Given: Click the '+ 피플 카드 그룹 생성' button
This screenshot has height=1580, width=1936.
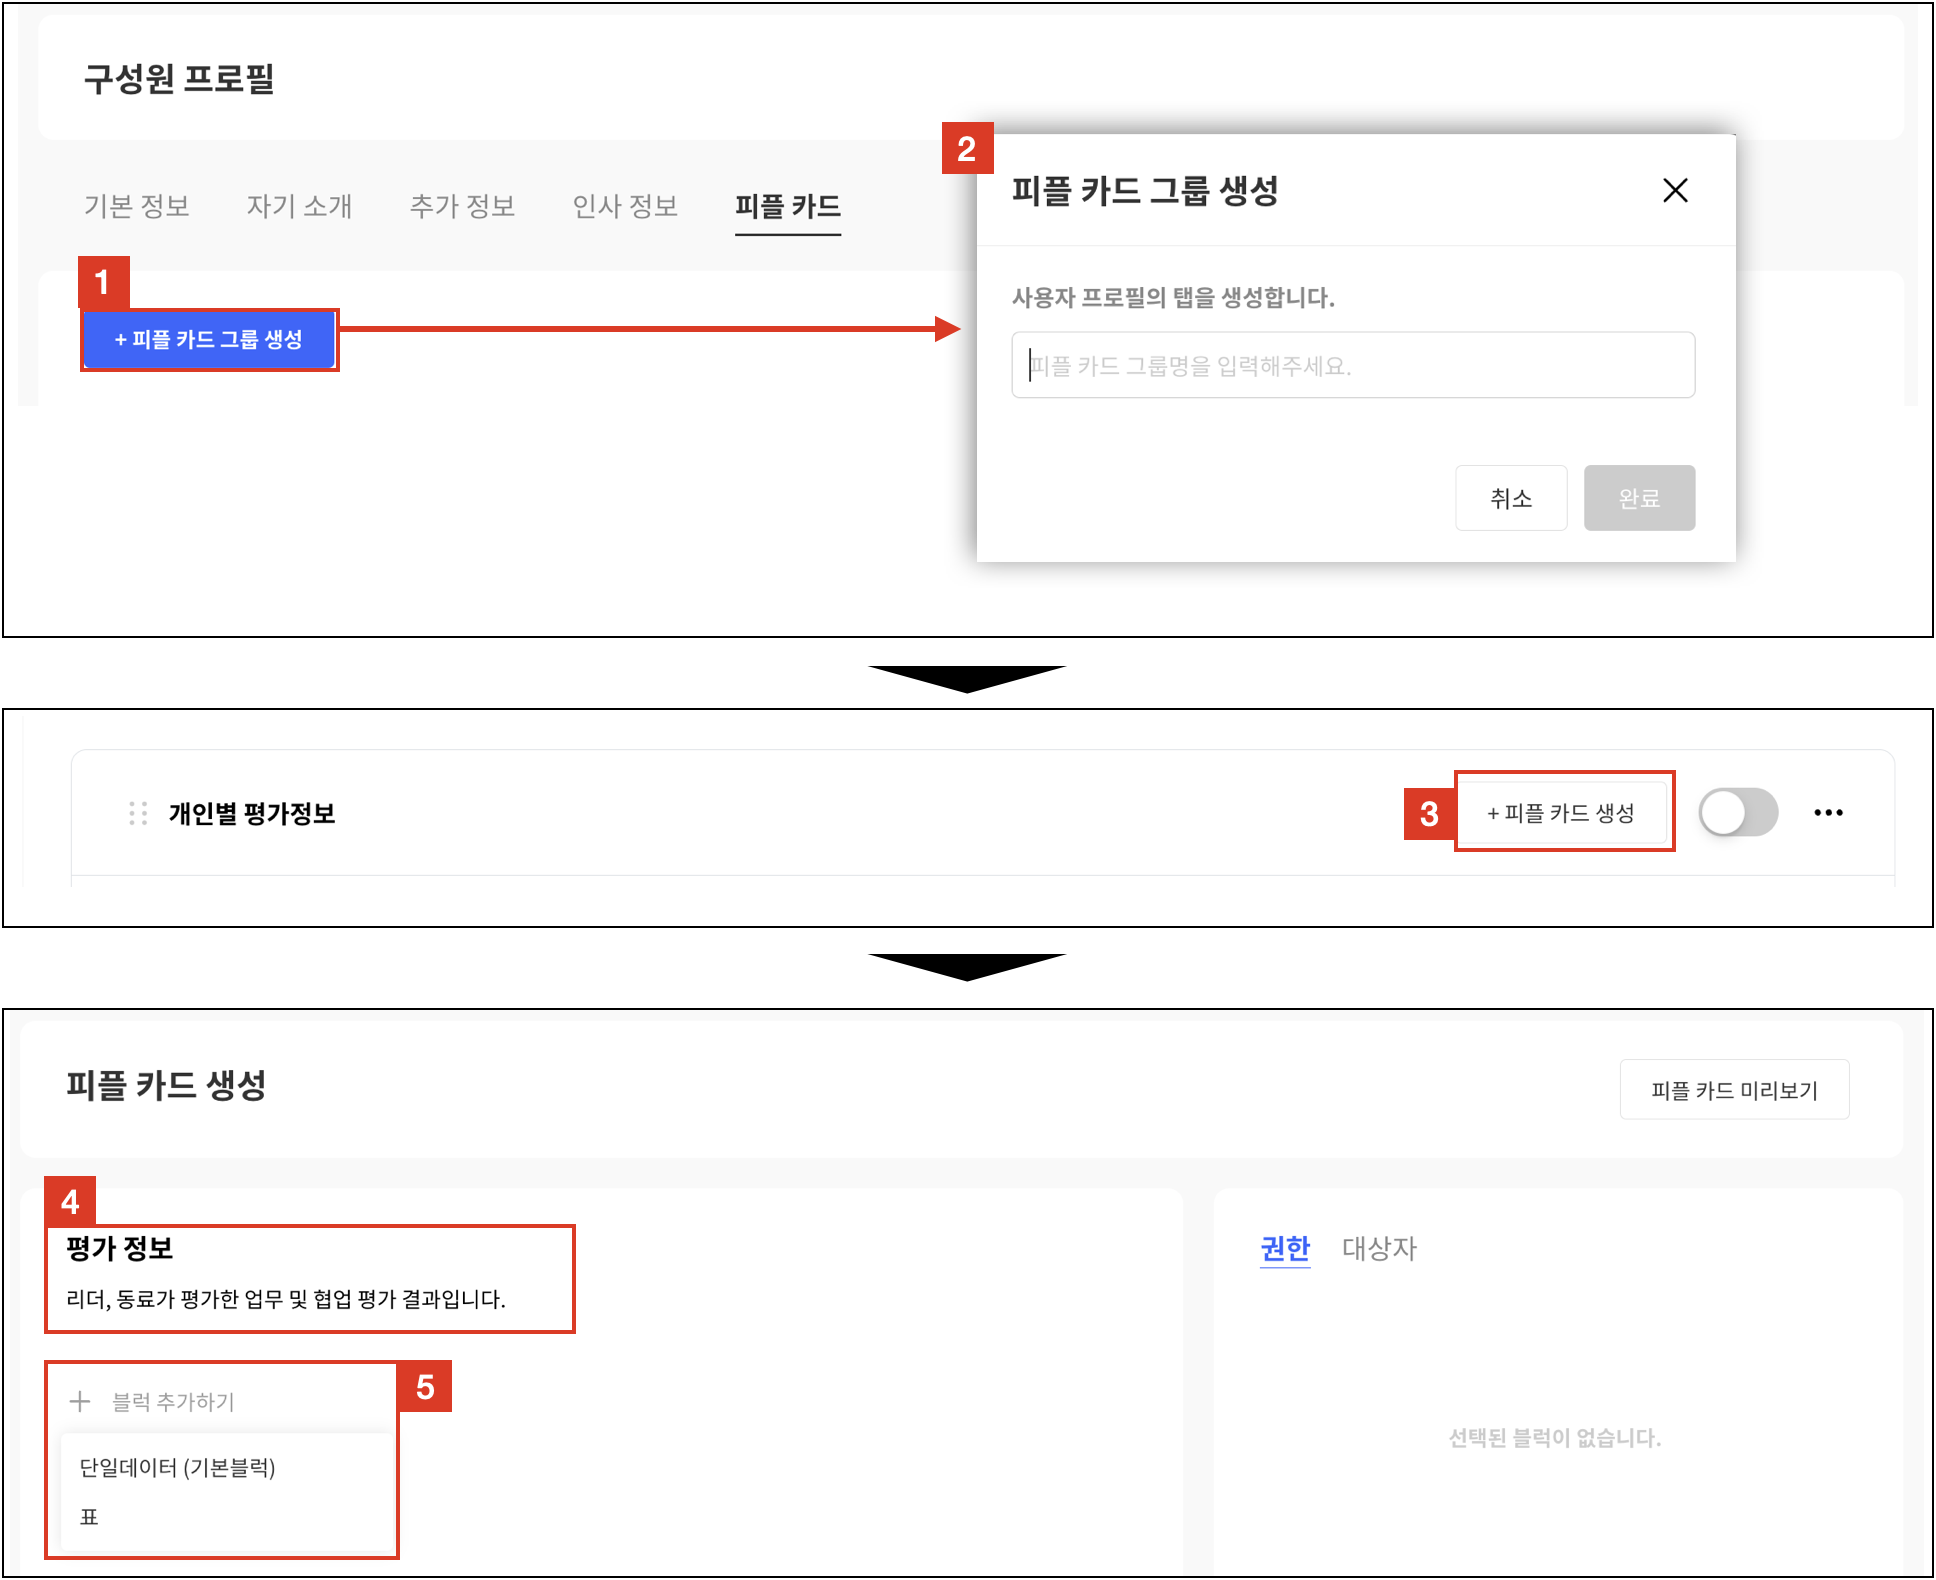Looking at the screenshot, I should tap(209, 340).
